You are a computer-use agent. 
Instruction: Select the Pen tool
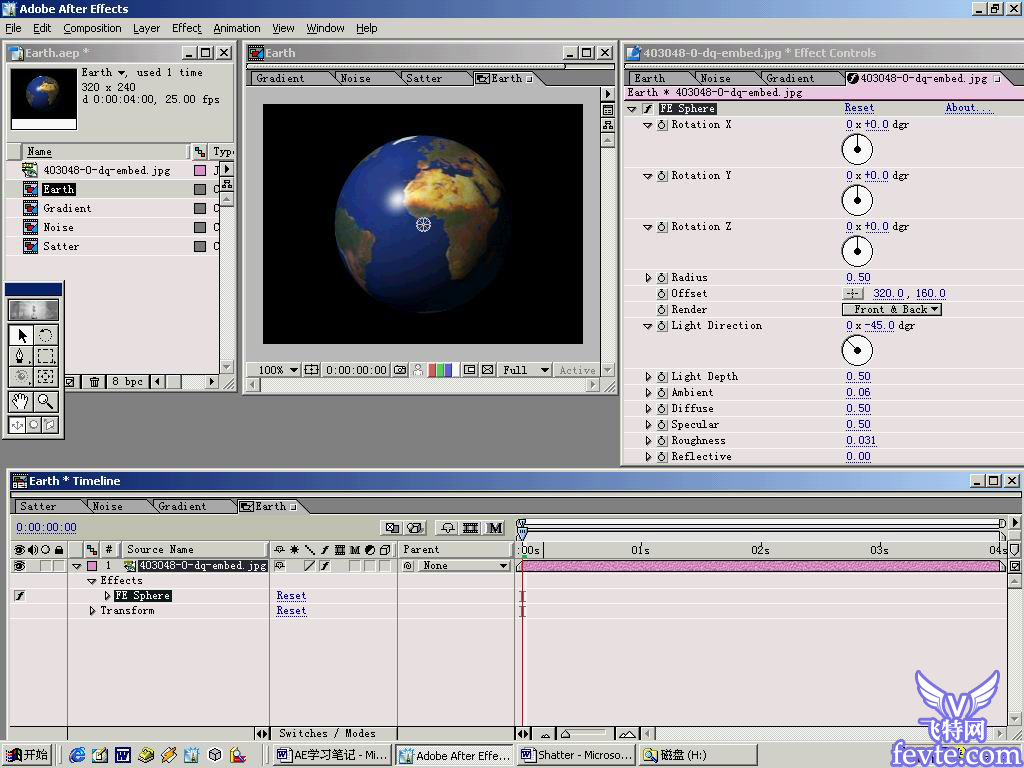coord(22,356)
